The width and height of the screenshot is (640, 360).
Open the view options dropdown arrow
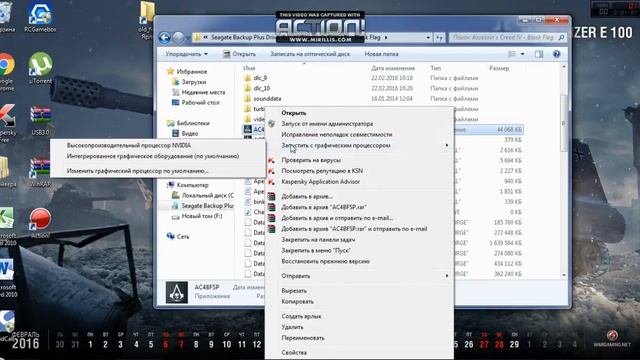point(522,54)
